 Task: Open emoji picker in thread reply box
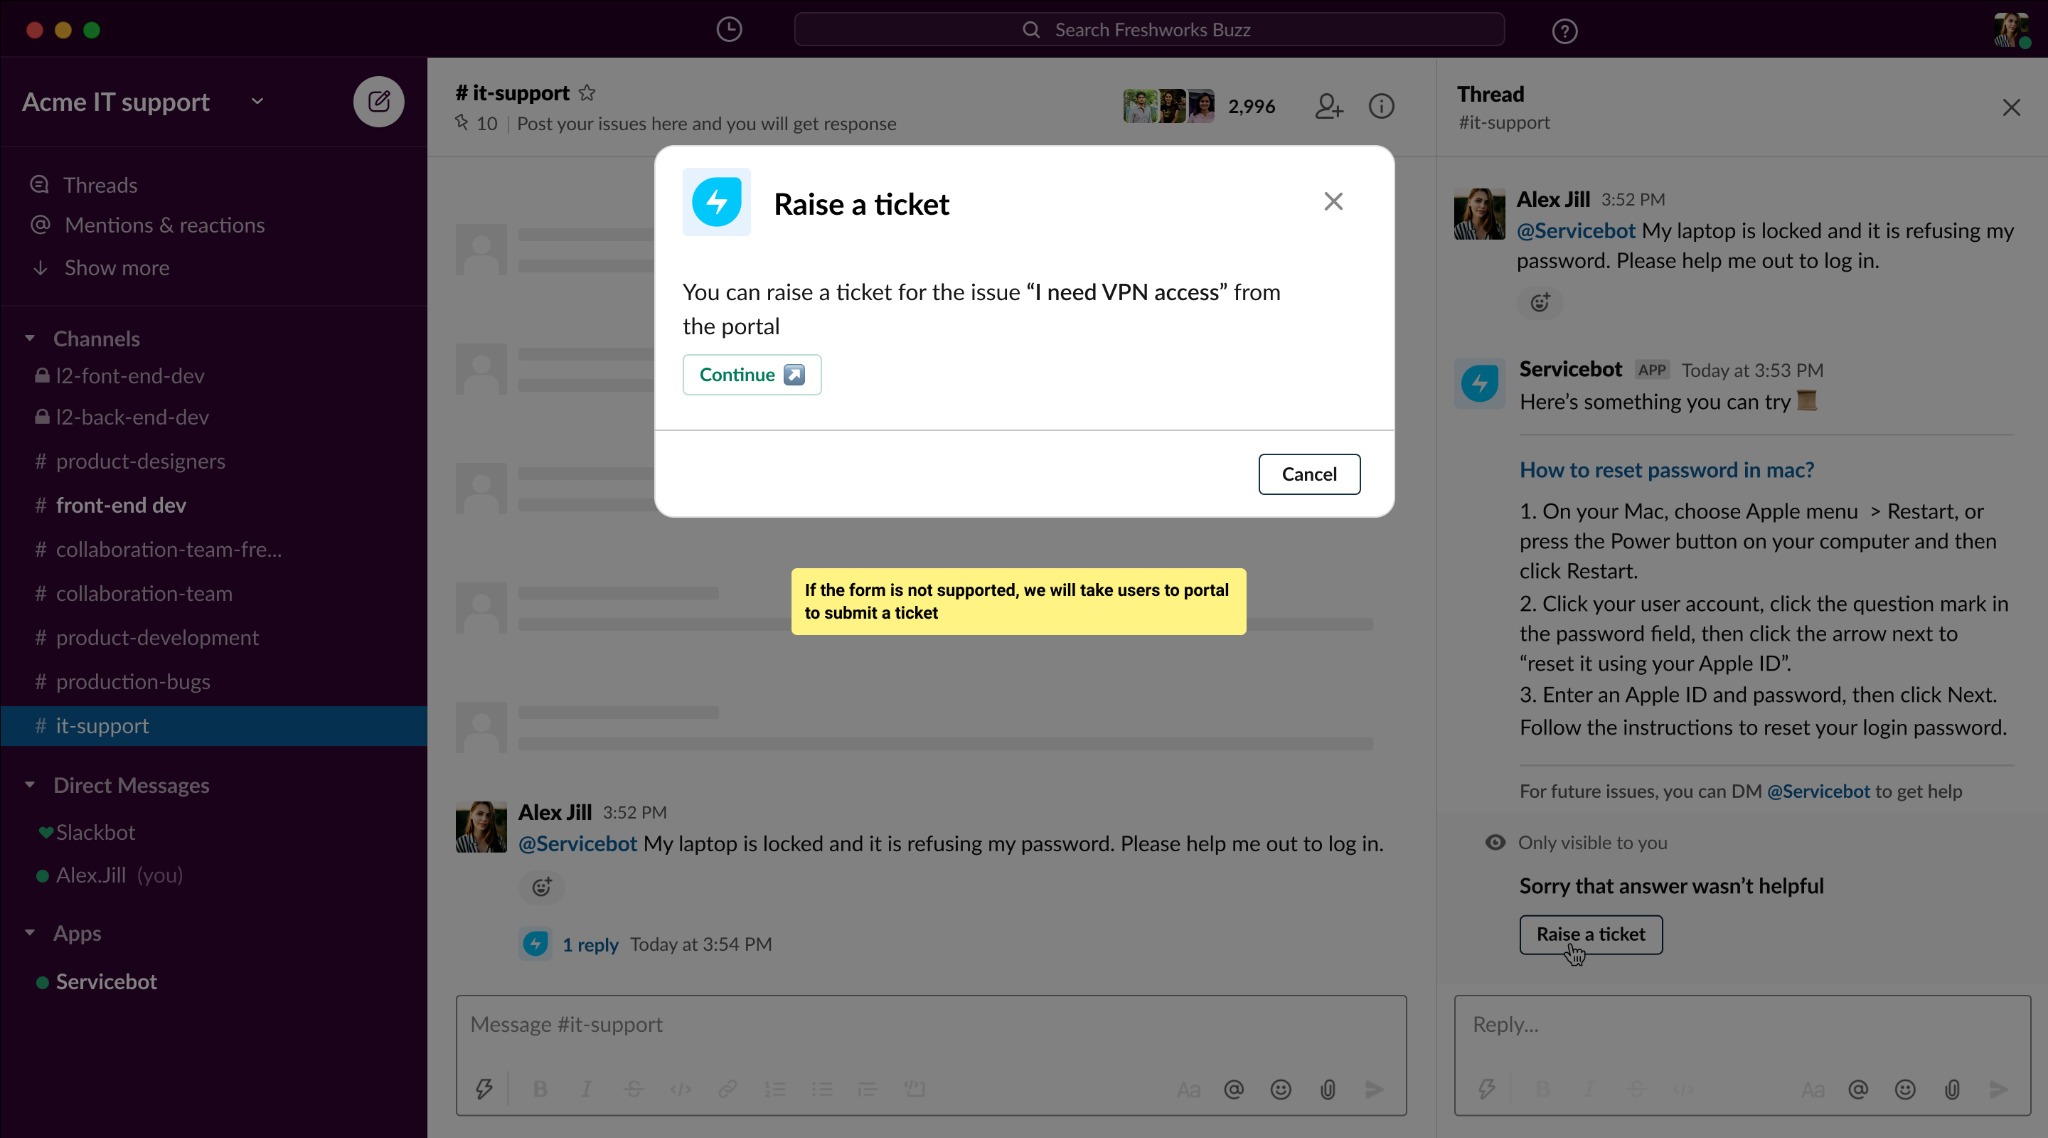pyautogui.click(x=1905, y=1089)
